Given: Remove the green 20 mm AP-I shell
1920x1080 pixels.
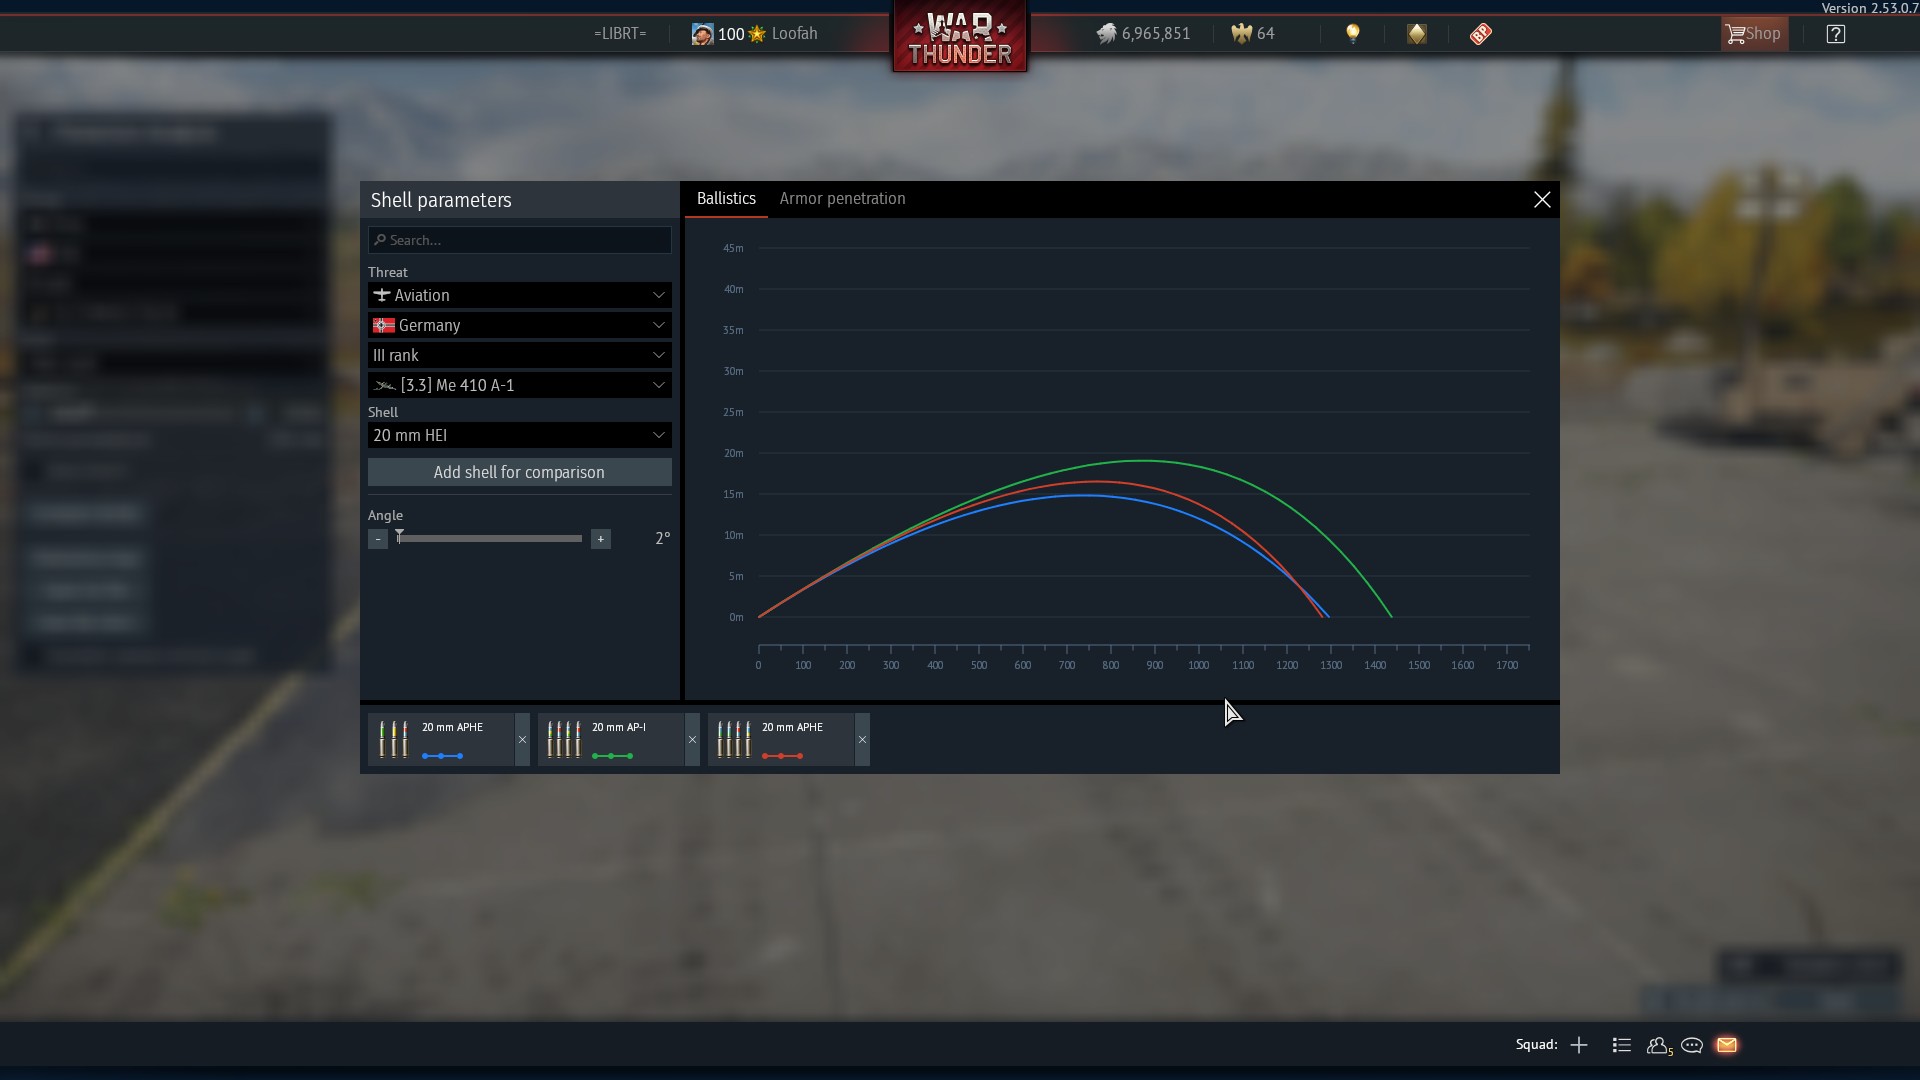Looking at the screenshot, I should [692, 740].
